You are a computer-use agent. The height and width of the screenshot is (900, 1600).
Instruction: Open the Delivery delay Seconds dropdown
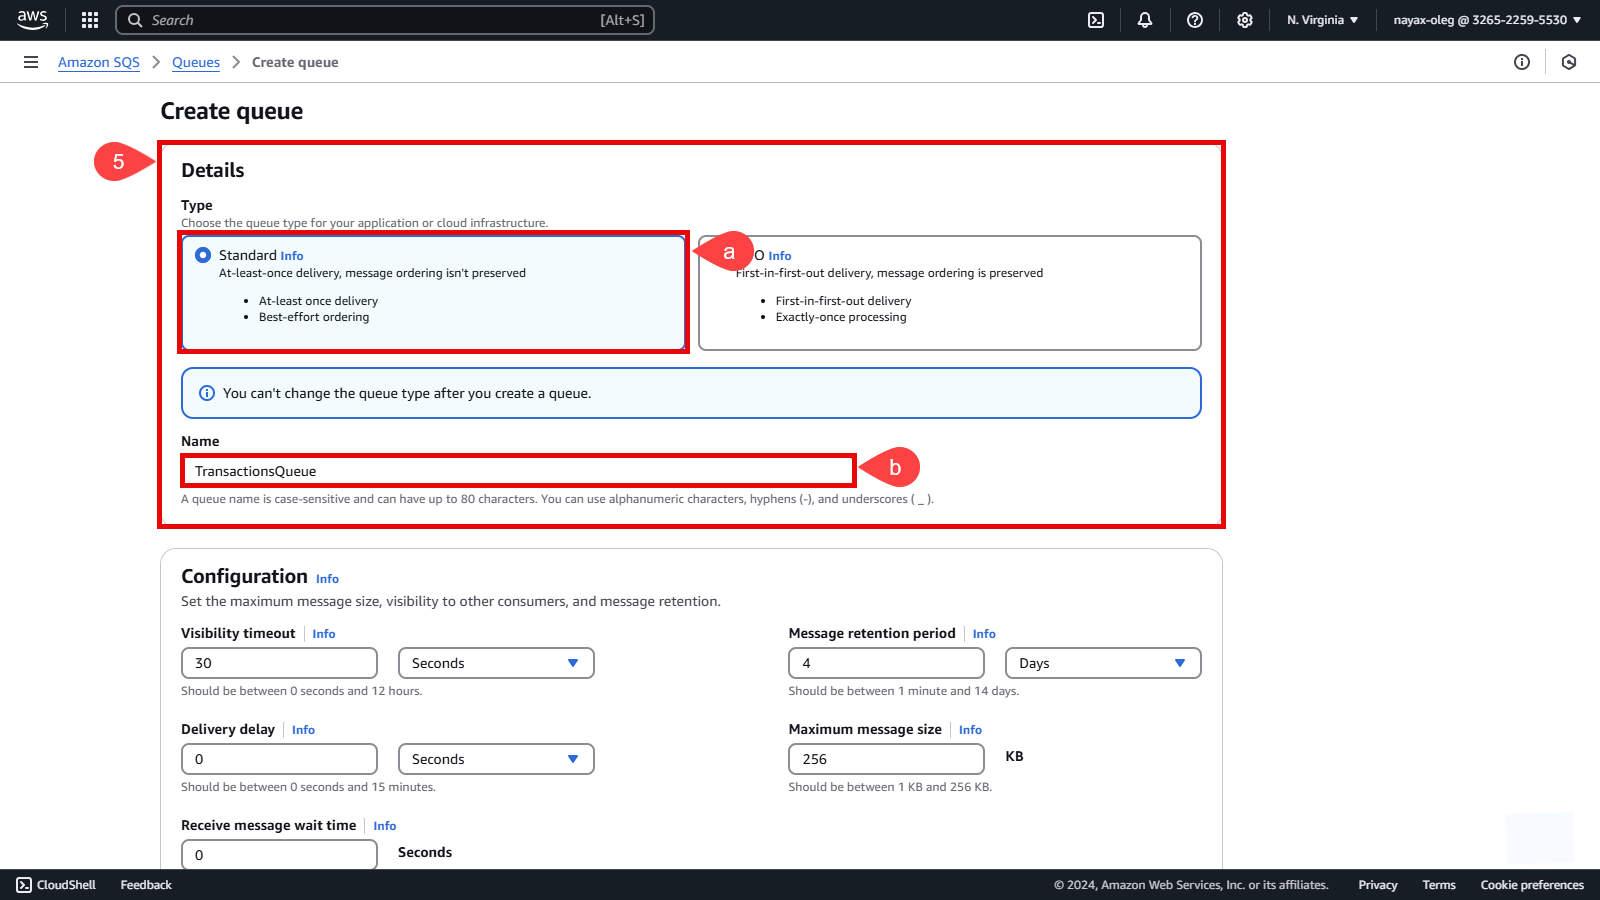[496, 759]
